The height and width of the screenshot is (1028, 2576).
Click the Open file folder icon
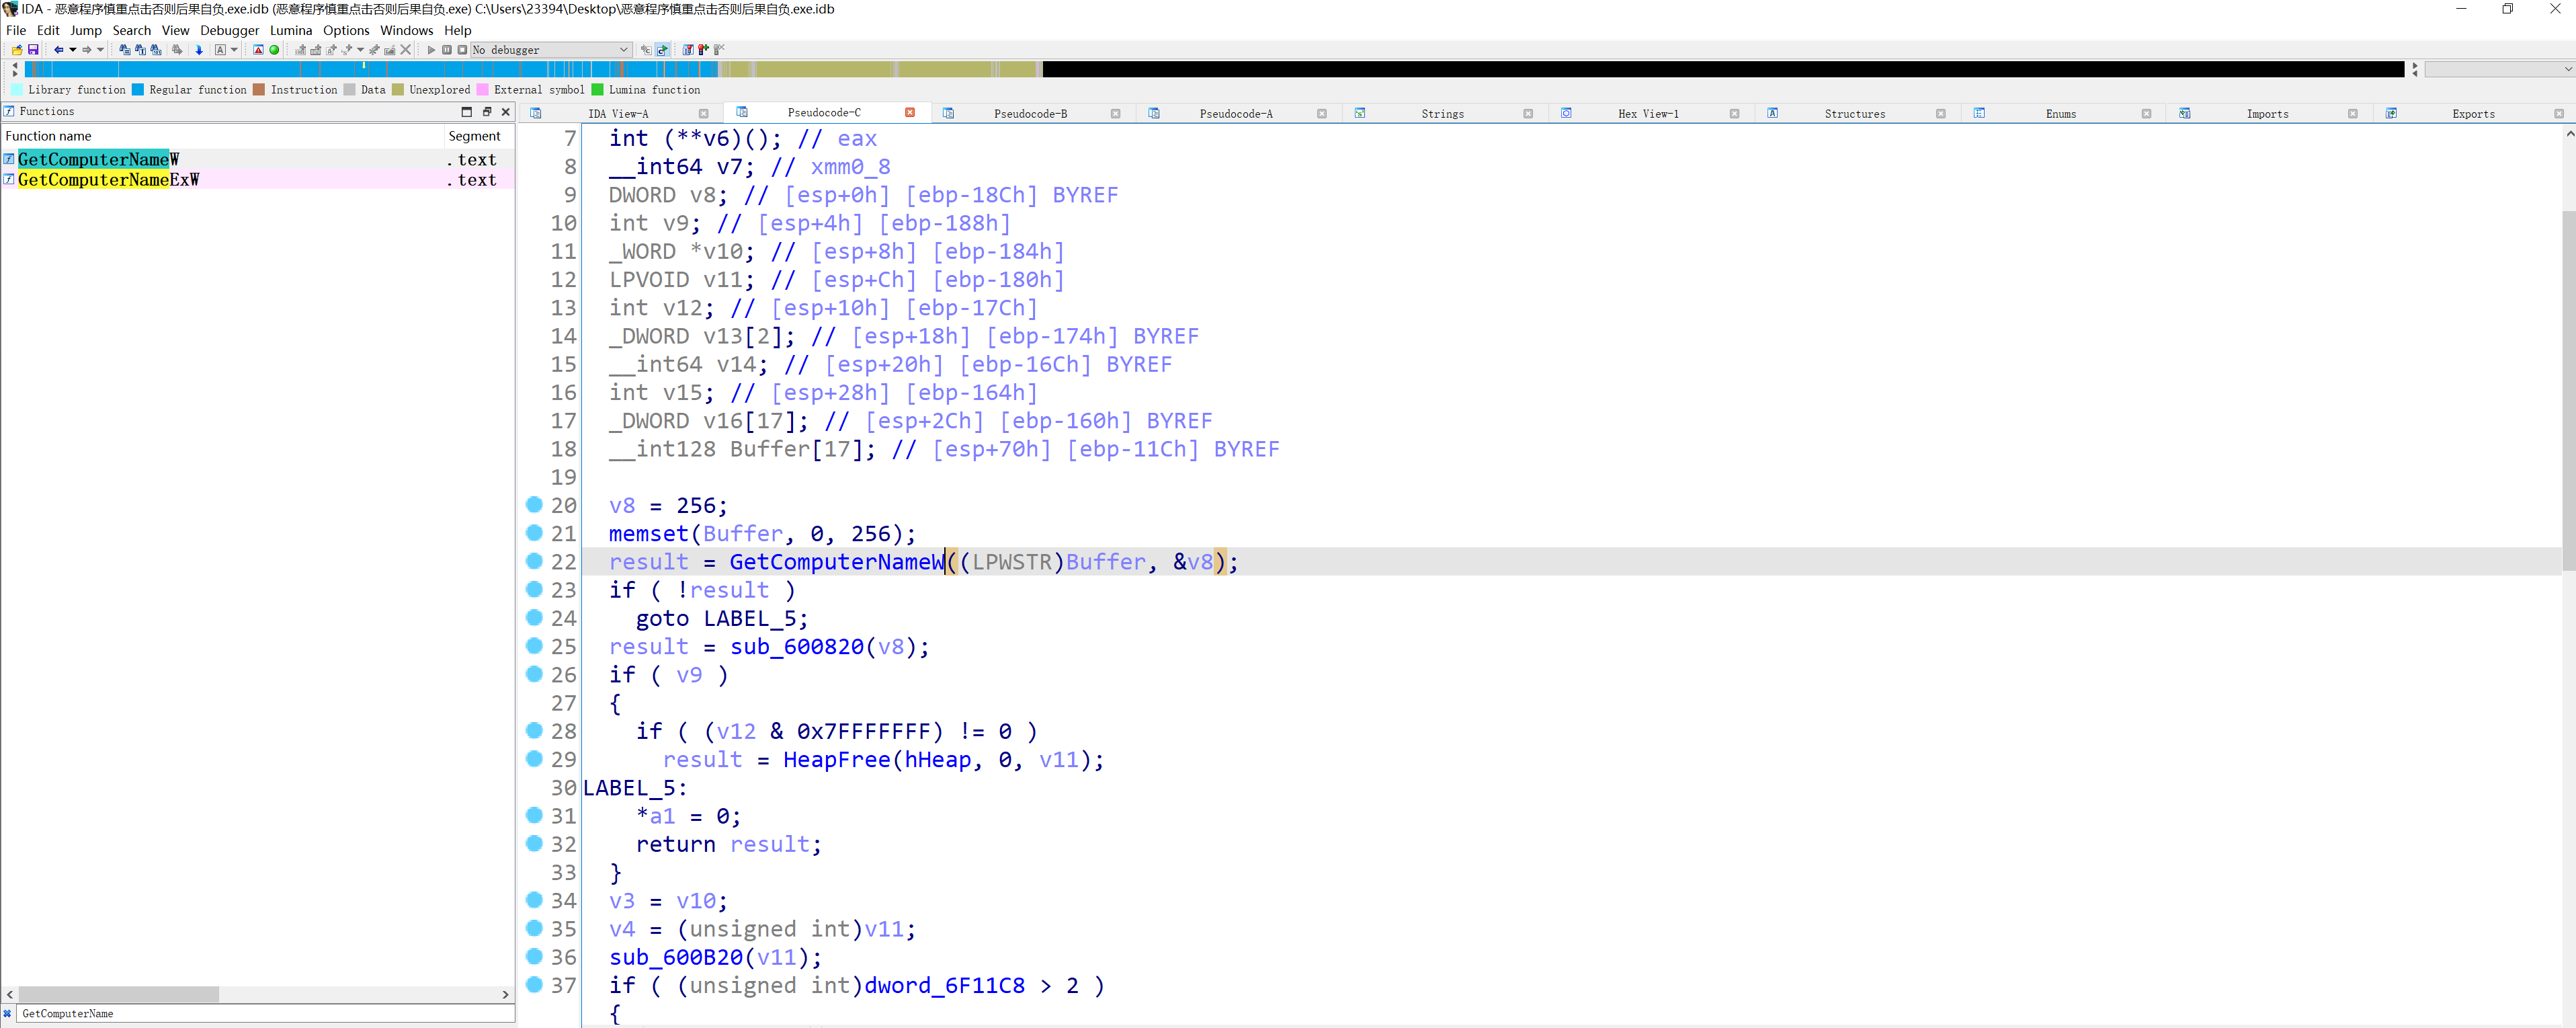pos(17,50)
